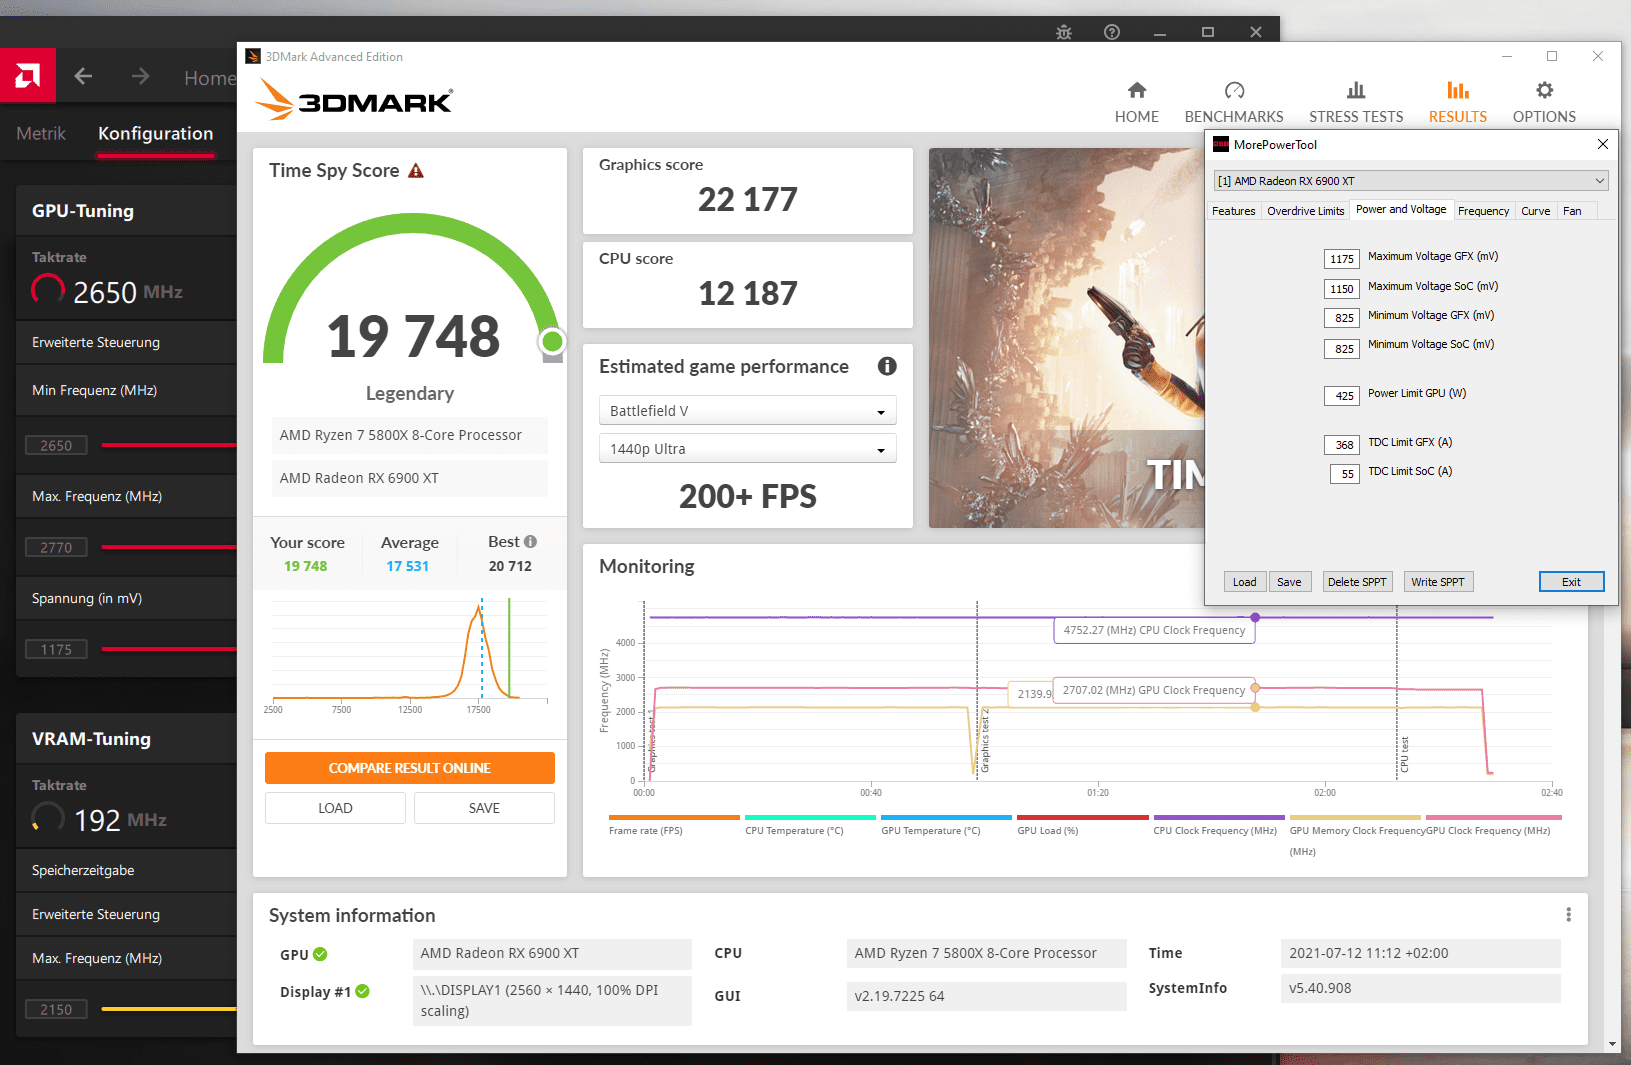Adjust the GPU Max. Frequenz slider
Screen dimensions: 1631x1065
tap(169, 547)
